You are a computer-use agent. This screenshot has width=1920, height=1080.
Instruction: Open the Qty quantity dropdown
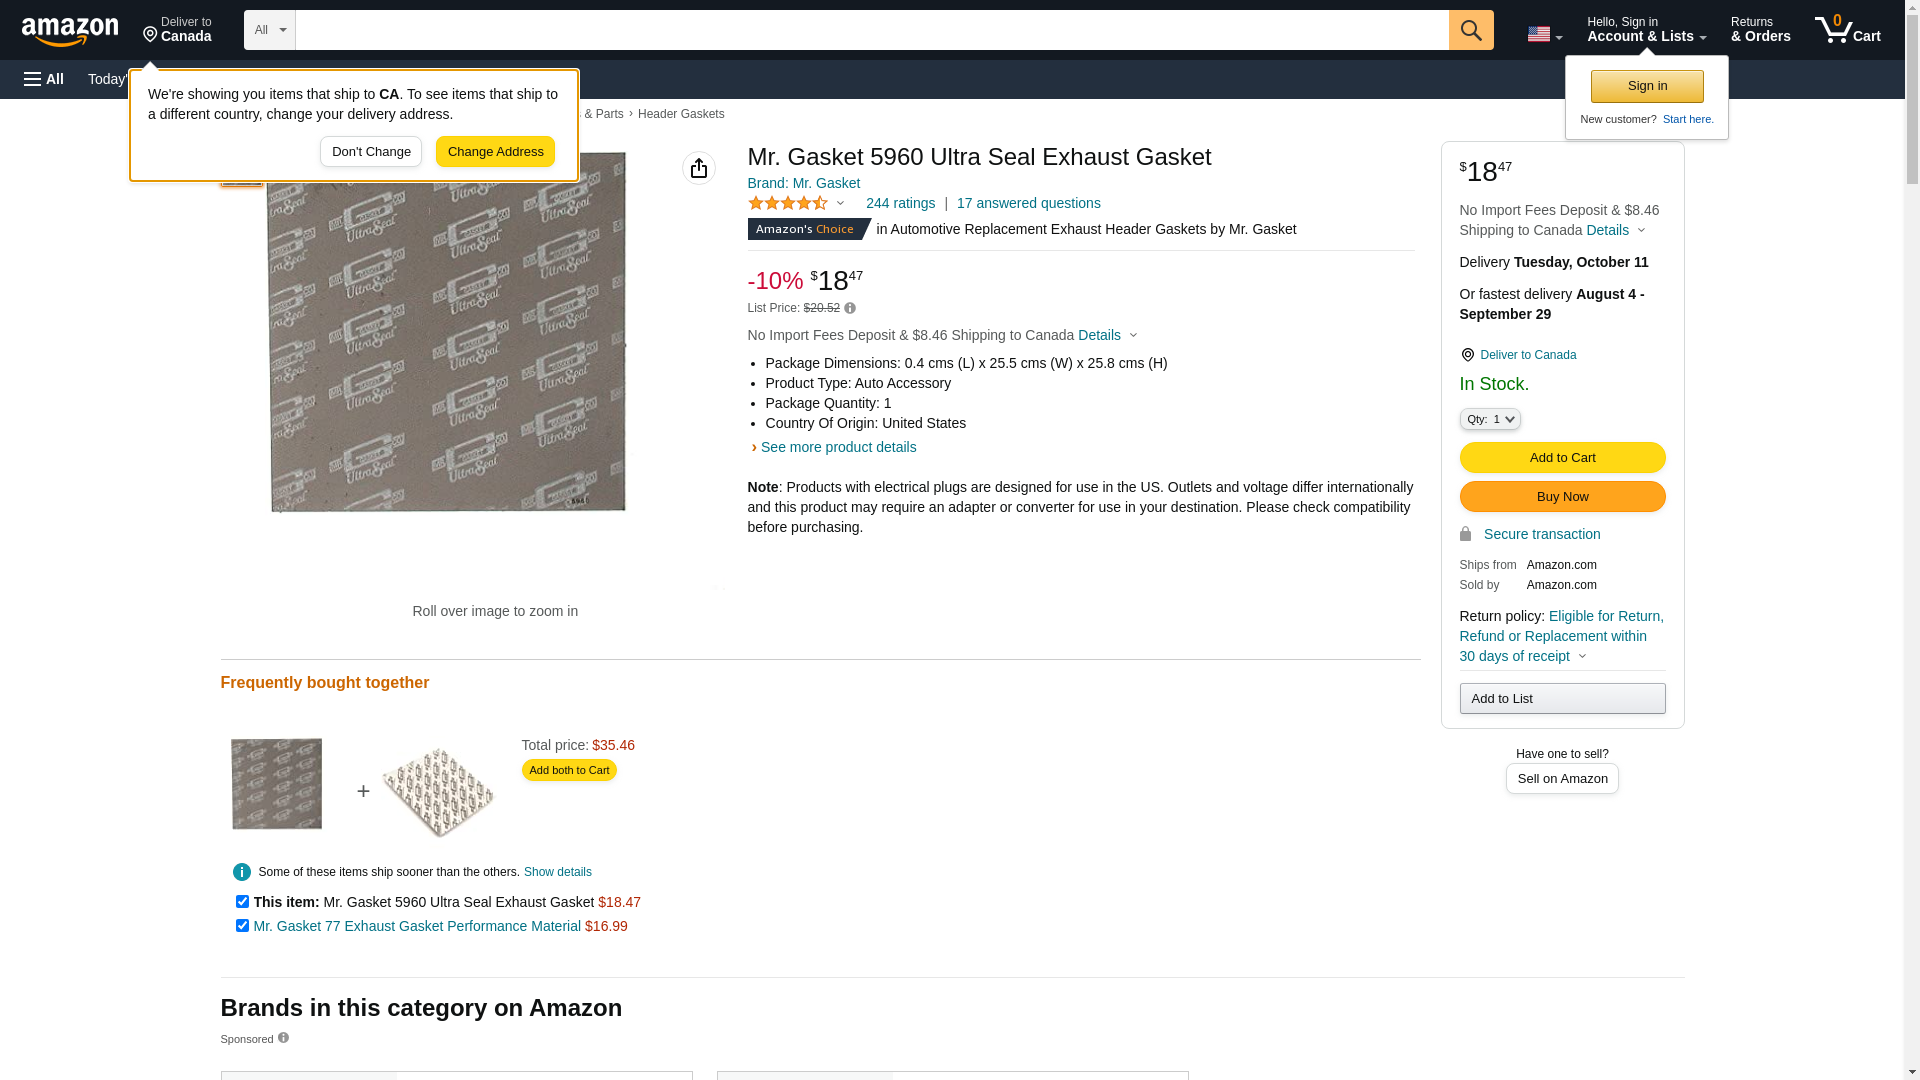pos(1490,419)
